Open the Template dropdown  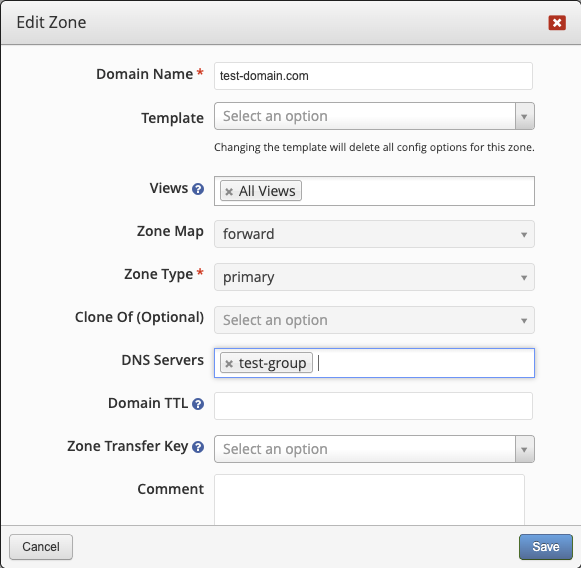[374, 116]
